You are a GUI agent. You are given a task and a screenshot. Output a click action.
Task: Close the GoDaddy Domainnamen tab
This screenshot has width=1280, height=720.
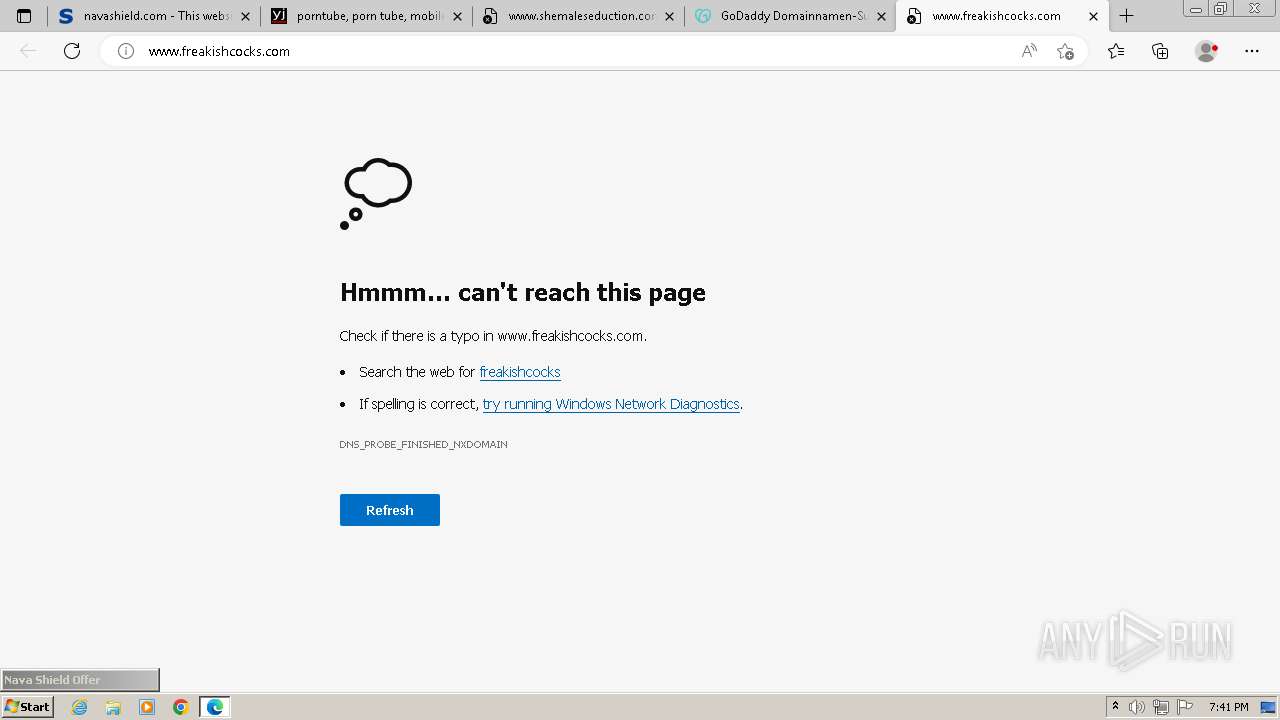[x=881, y=16]
